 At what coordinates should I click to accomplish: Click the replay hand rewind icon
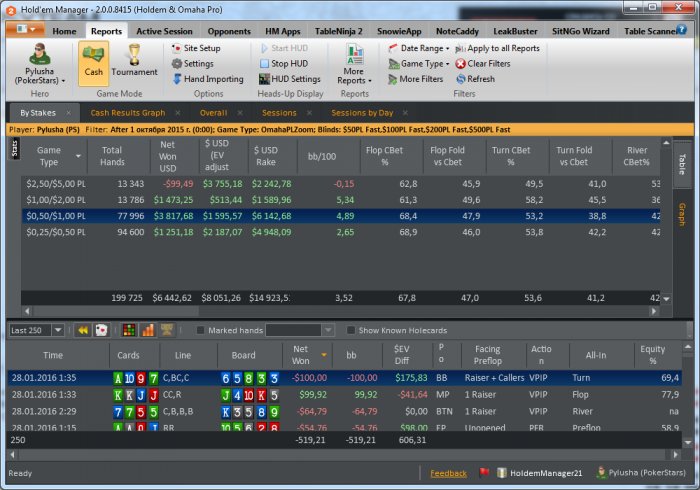coord(83,330)
